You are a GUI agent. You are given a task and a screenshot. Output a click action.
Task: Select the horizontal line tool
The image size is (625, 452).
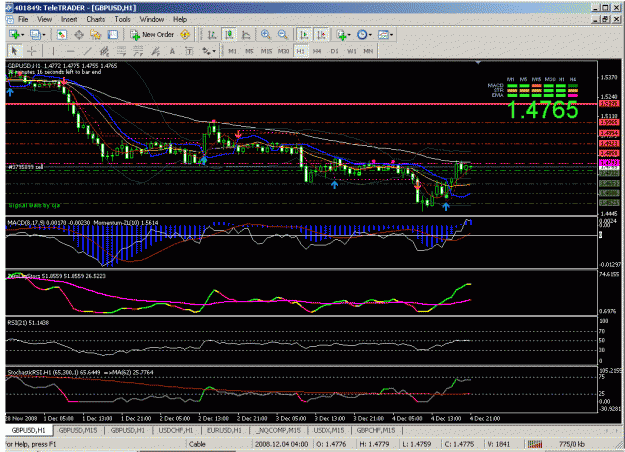[x=70, y=51]
